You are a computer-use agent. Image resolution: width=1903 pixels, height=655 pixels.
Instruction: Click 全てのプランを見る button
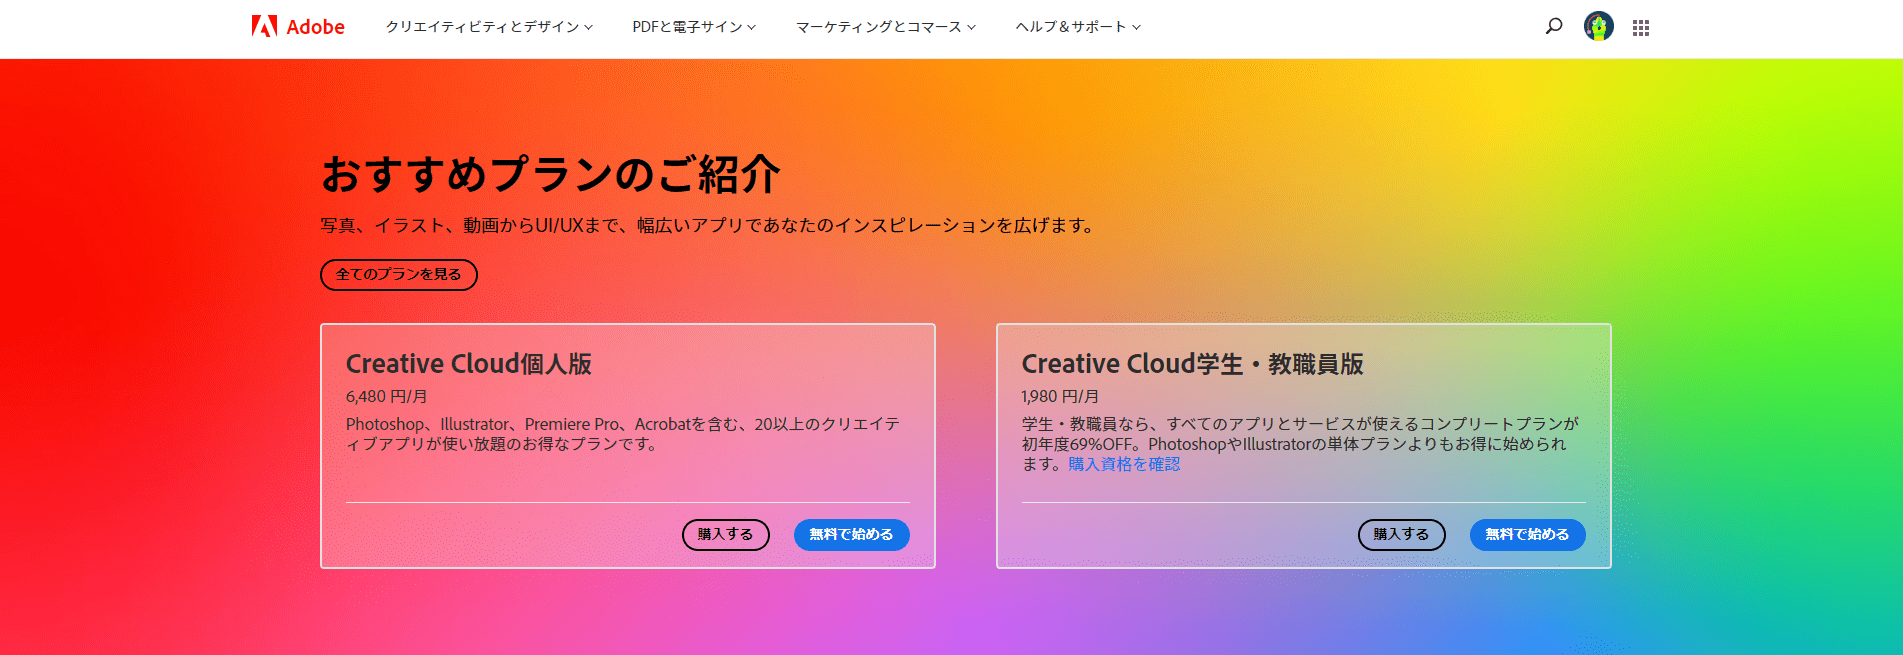pos(399,275)
